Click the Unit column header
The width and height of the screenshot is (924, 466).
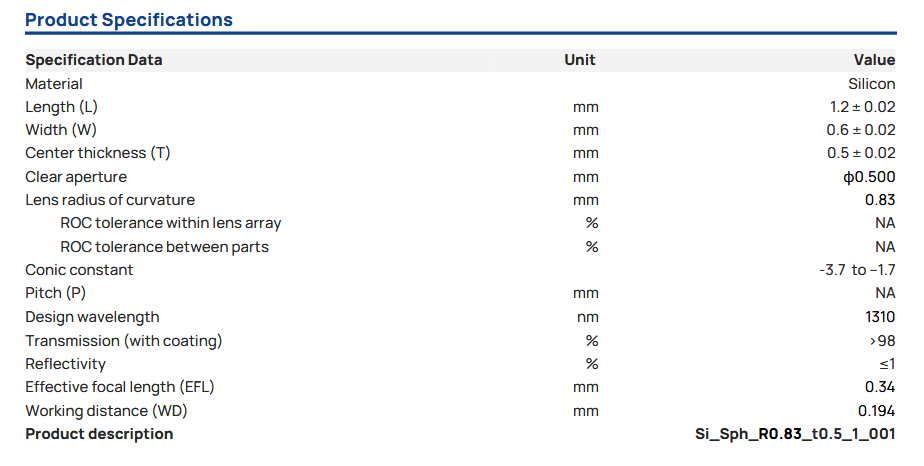pos(579,60)
